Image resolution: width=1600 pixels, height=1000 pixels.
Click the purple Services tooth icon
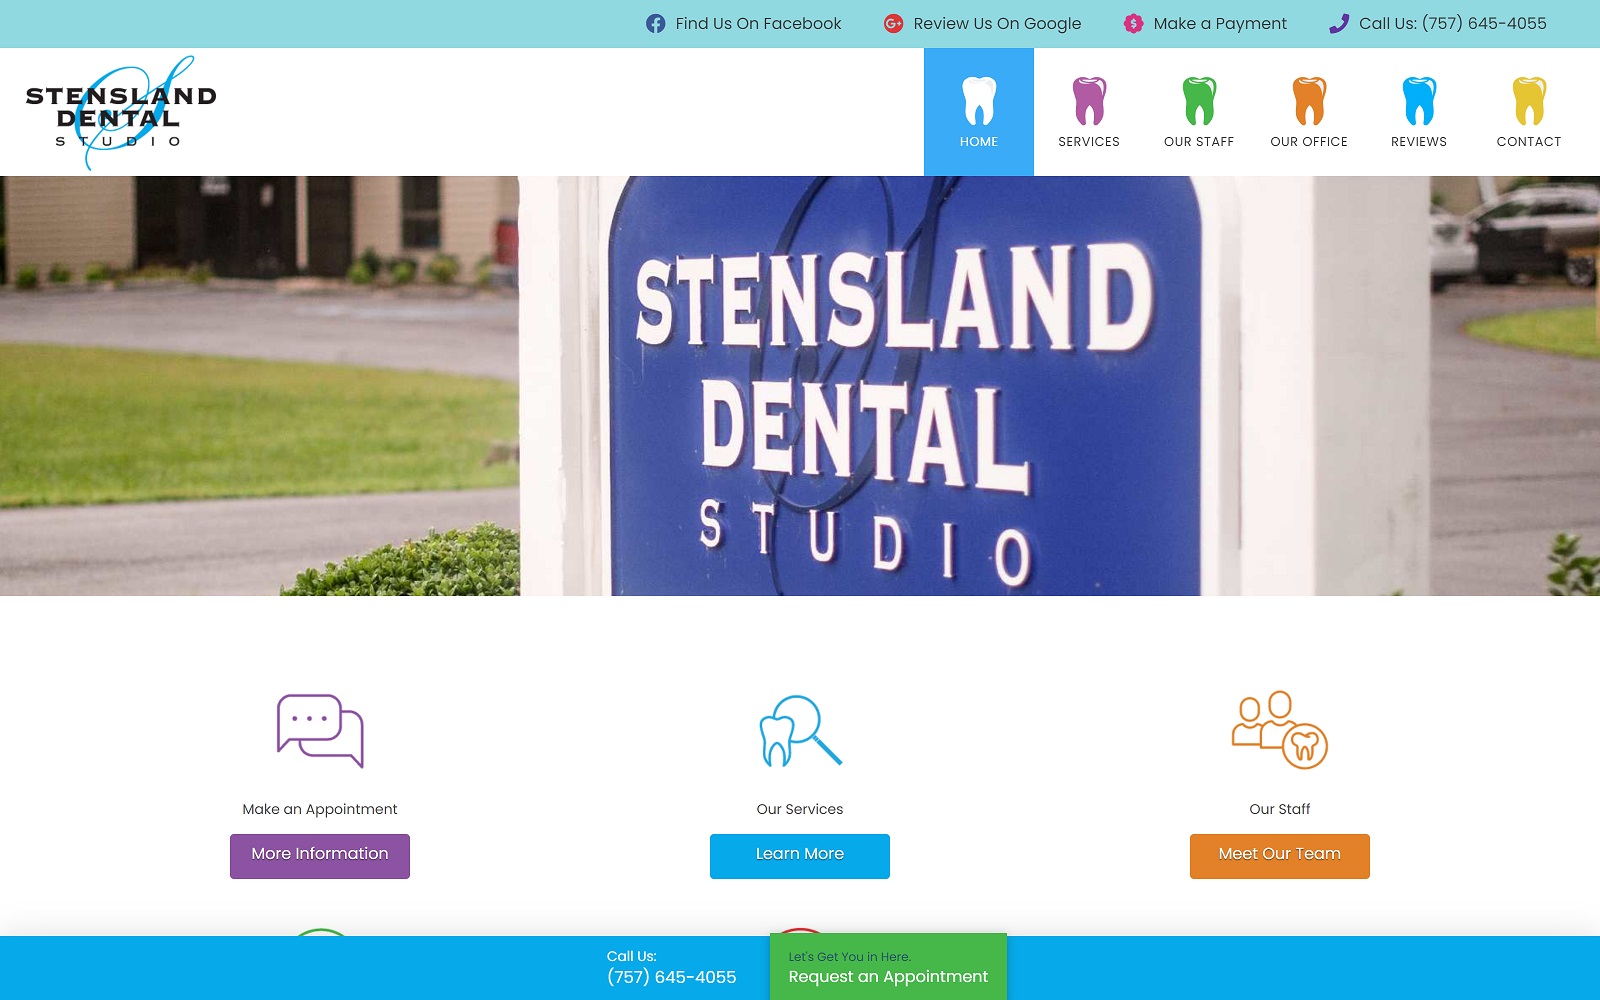tap(1089, 101)
